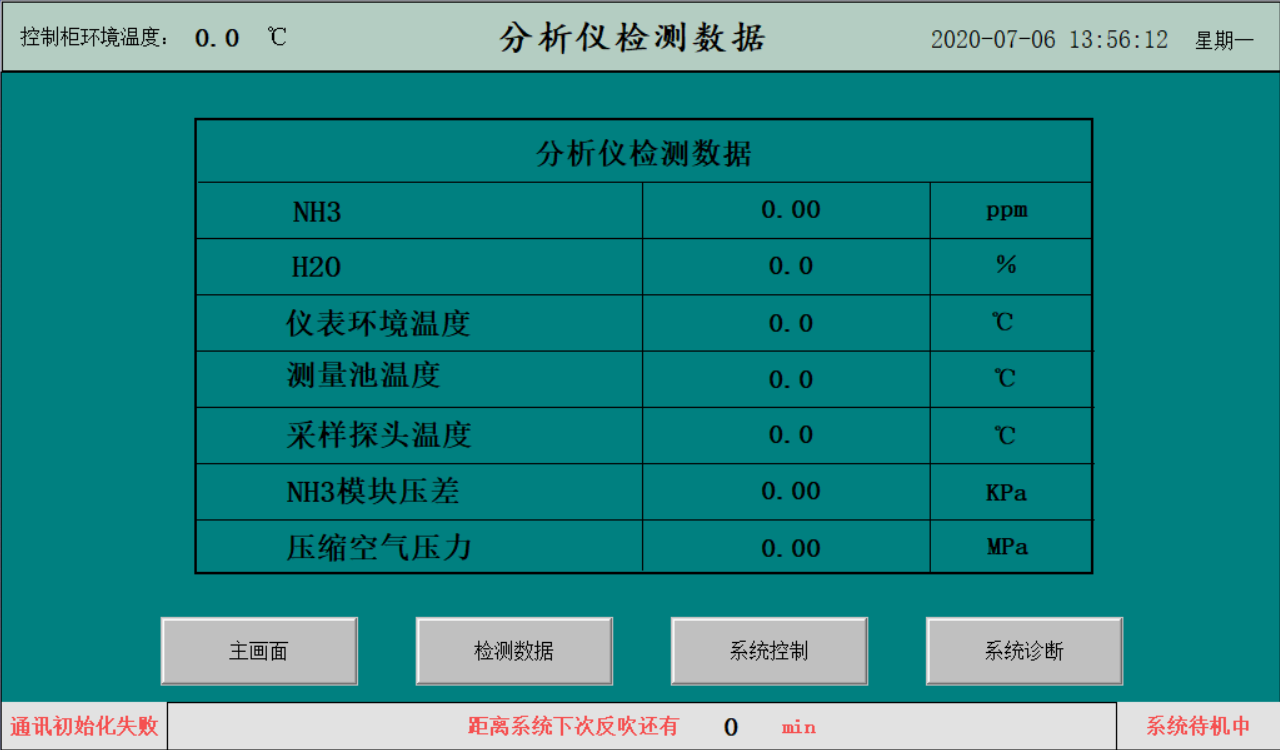This screenshot has width=1280, height=750.
Task: Select the 仪表环境温度 reading cell
Action: coord(785,322)
